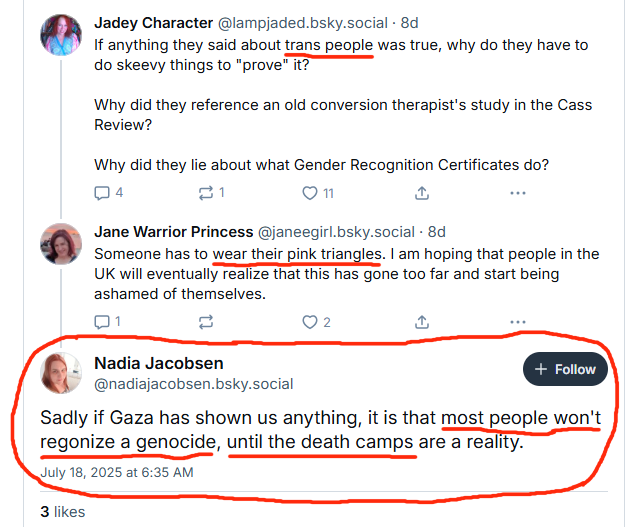Repost Jane Warrior Princess's post
Image resolution: width=644 pixels, height=527 pixels.
207,321
